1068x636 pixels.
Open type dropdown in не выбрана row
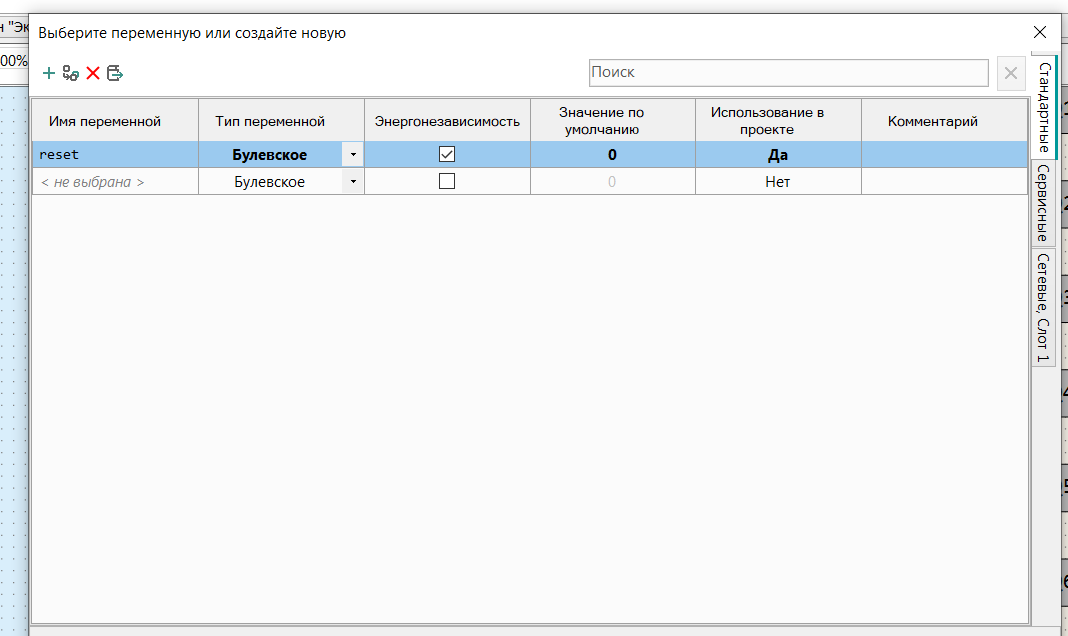353,182
